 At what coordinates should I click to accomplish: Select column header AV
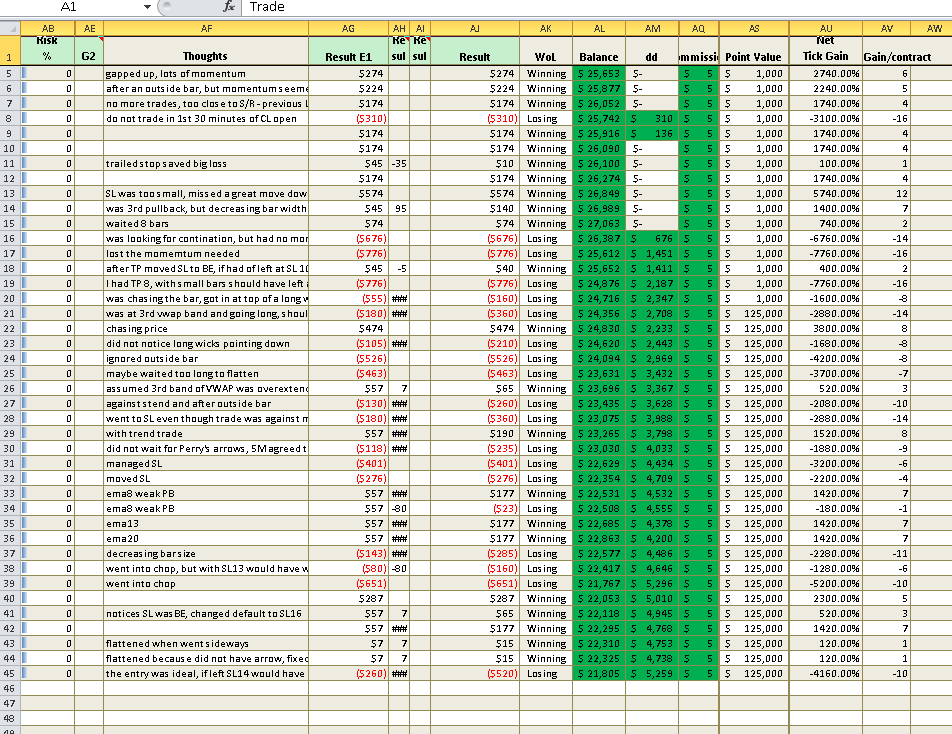(886, 29)
